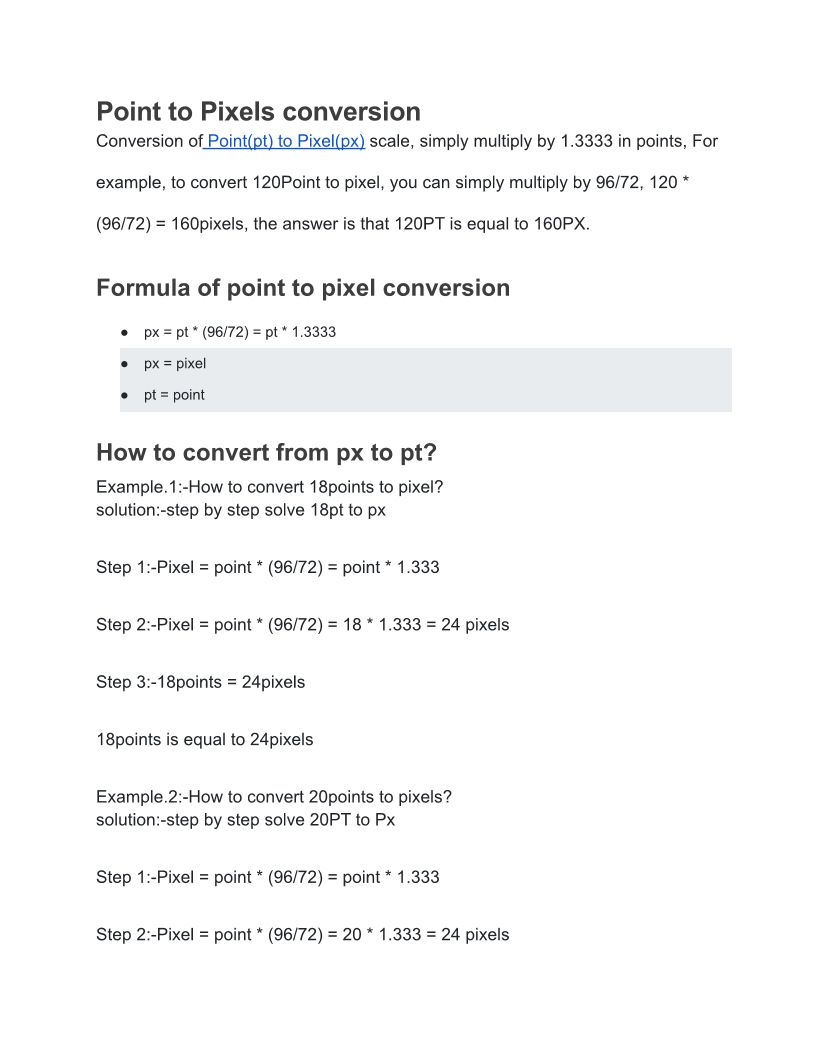Click the first 'Step 1:-Pixel' line under Example 1
The height and width of the screenshot is (1056, 816).
[267, 567]
